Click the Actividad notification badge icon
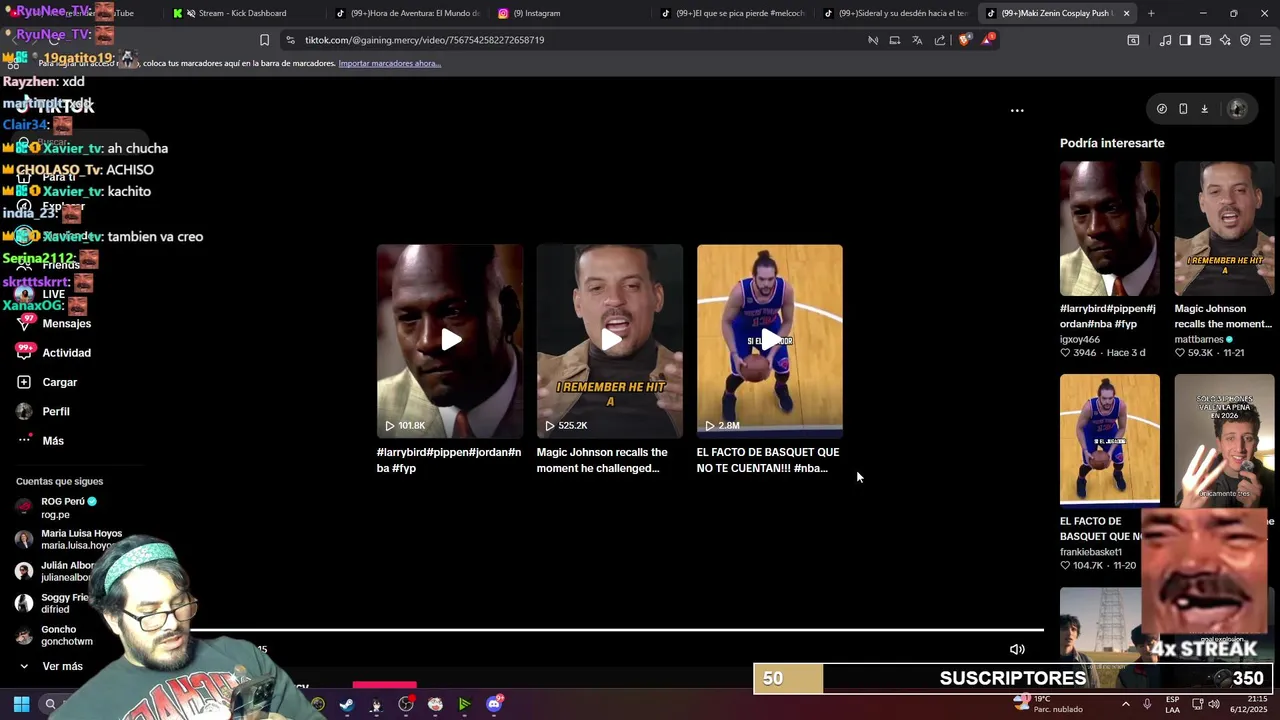 [24, 352]
